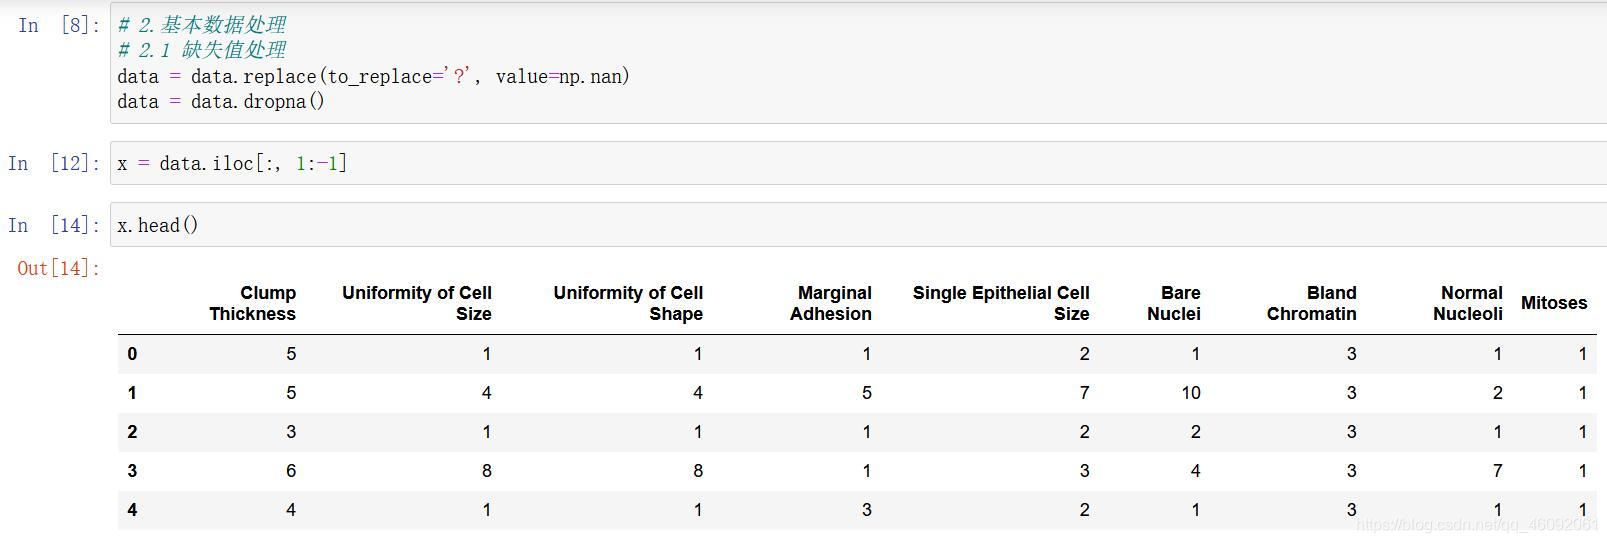
Task: Click the Clump Thickness column header
Action: 252,303
